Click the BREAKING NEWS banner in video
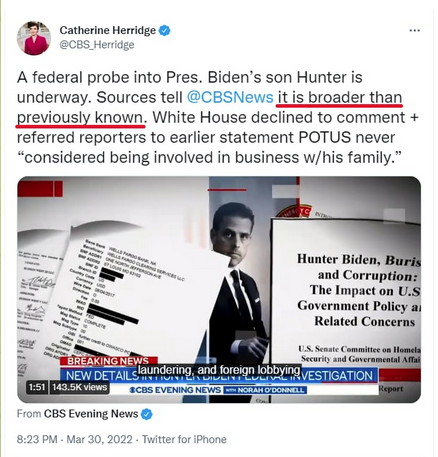 tap(108, 361)
